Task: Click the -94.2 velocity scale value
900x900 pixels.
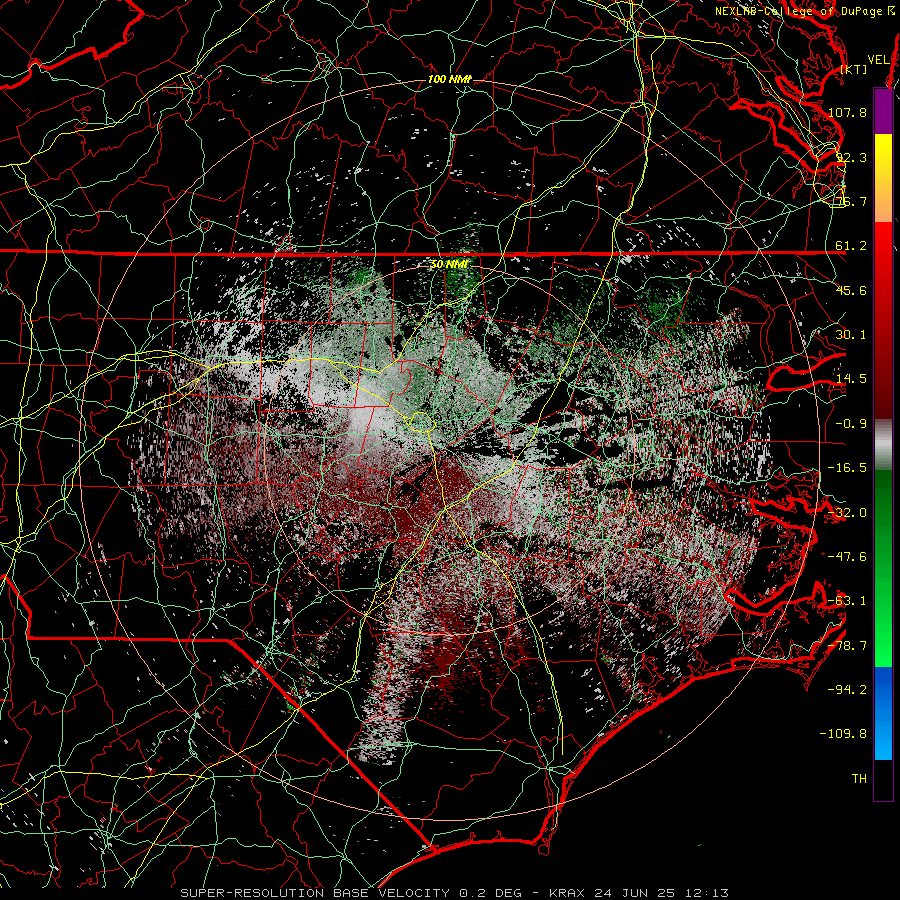Action: point(847,689)
